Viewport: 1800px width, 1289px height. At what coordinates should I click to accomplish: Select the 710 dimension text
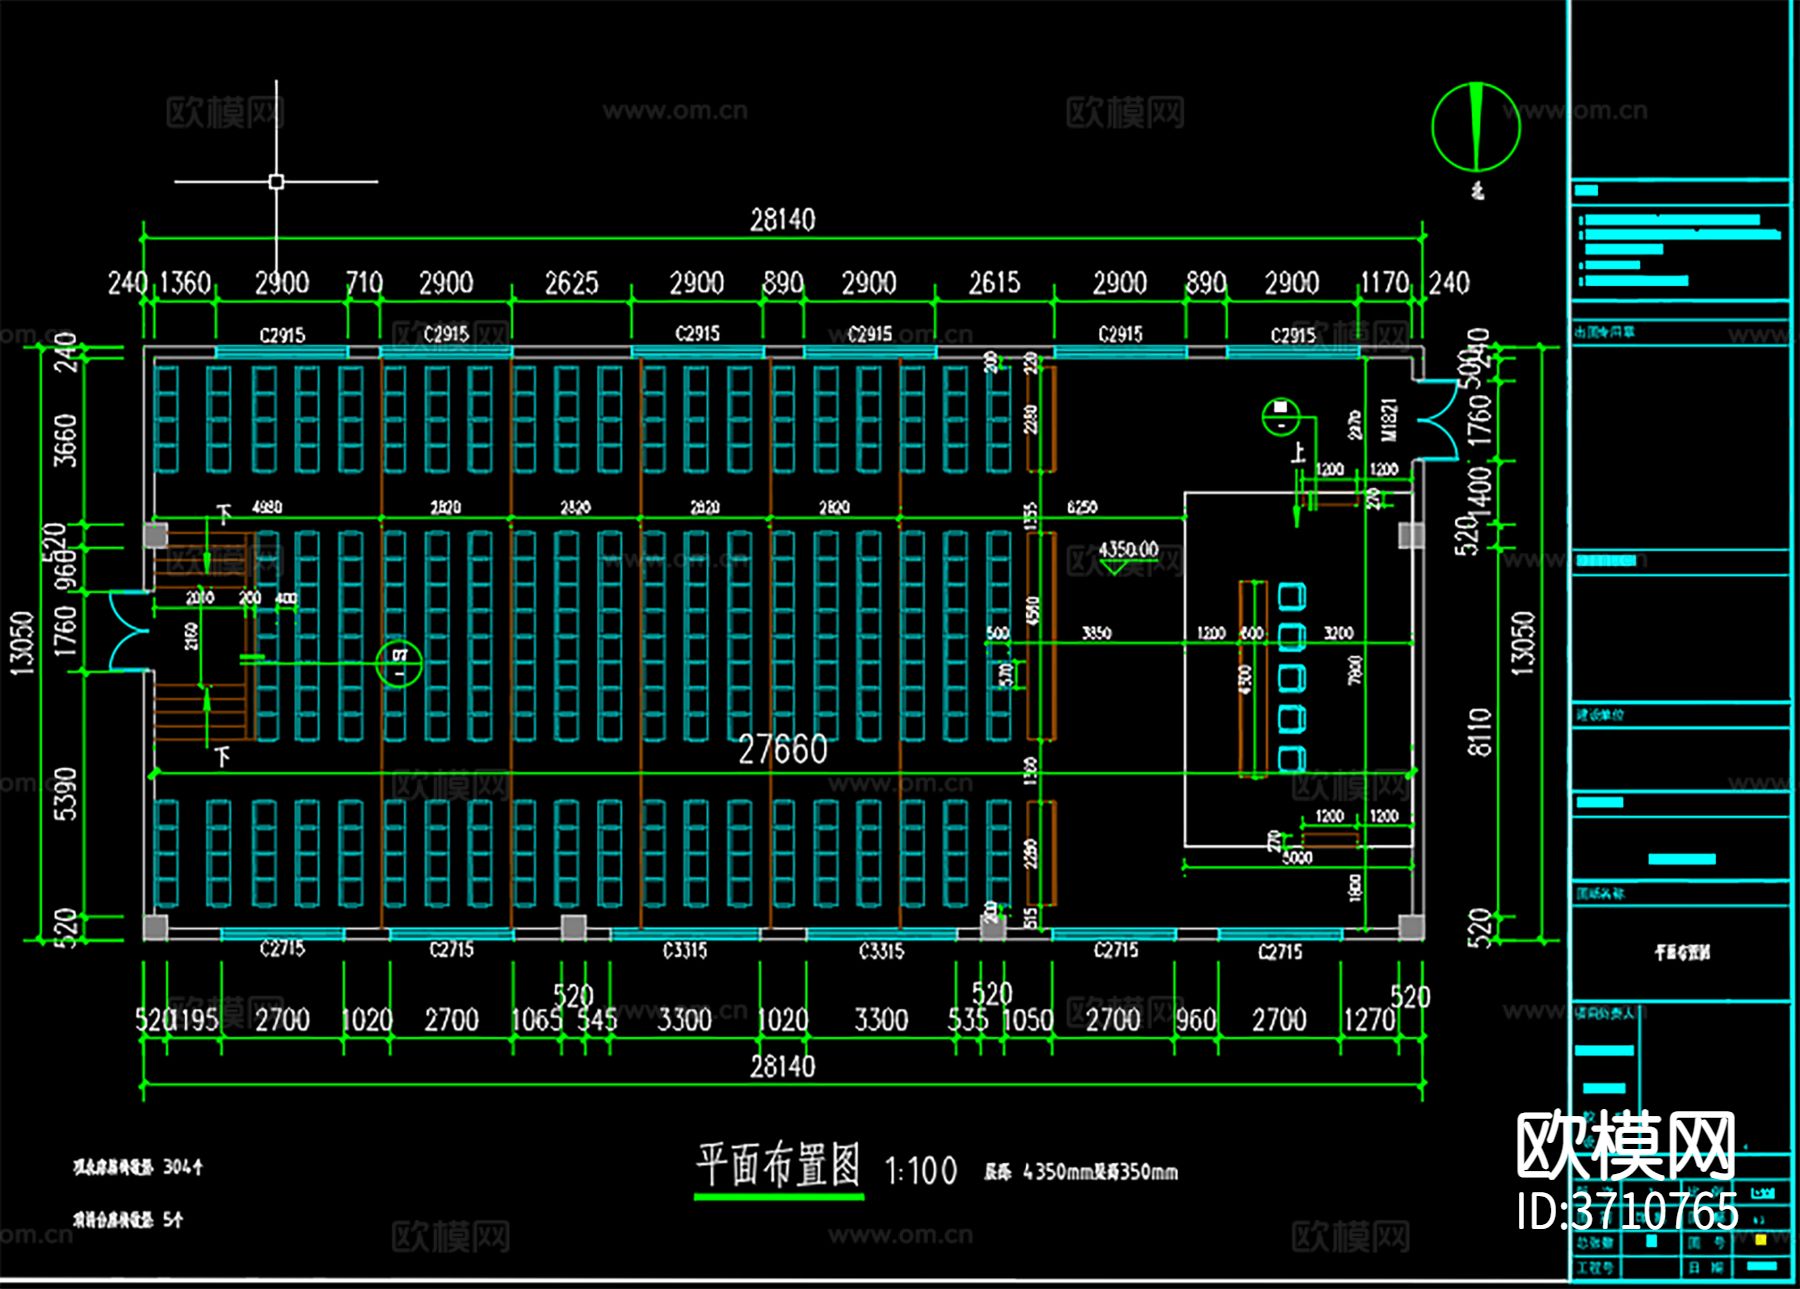tap(364, 283)
